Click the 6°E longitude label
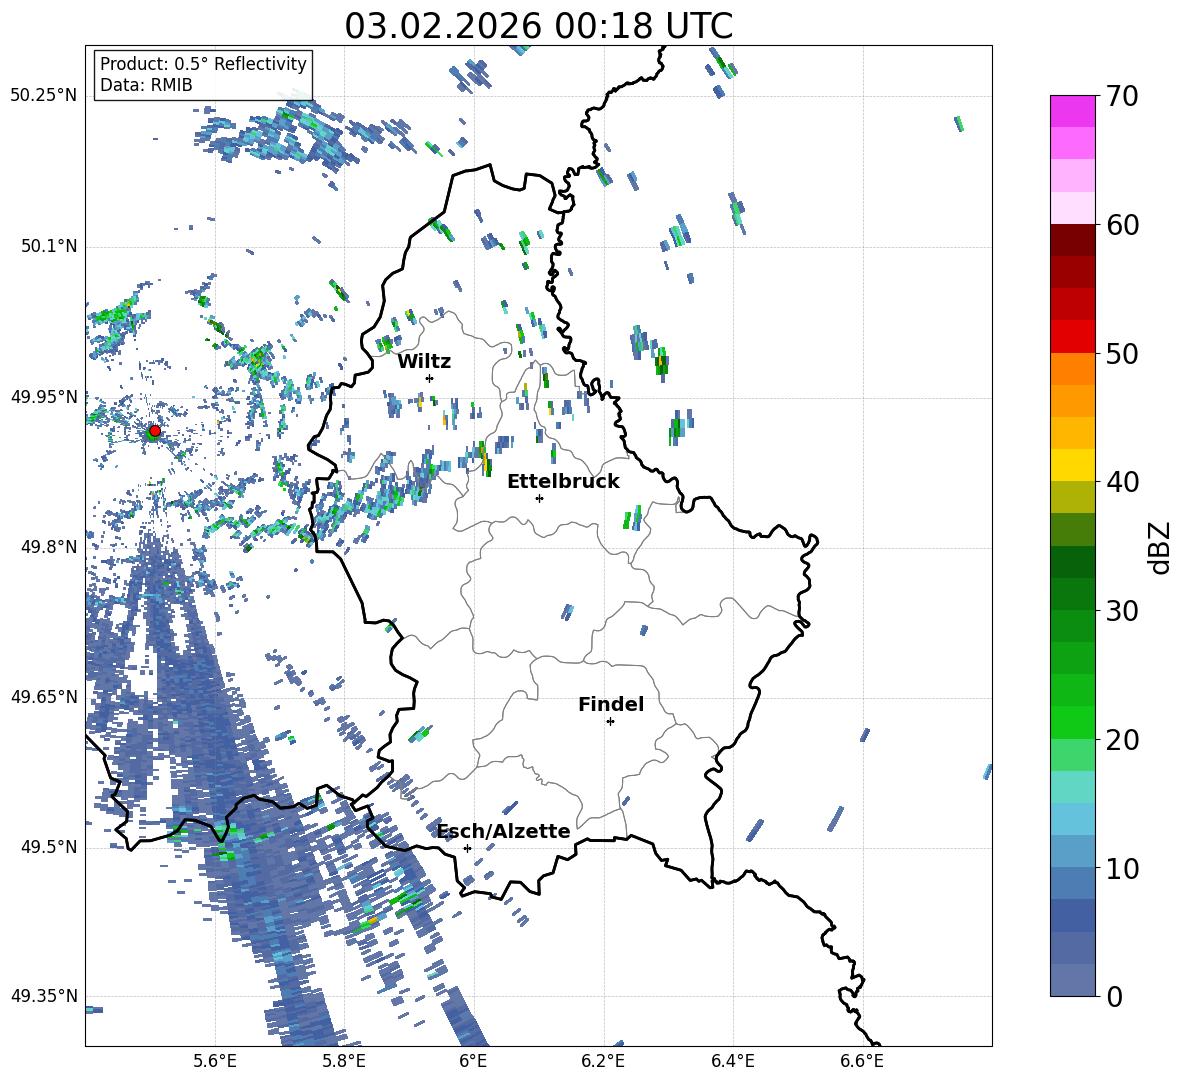 (x=473, y=1061)
